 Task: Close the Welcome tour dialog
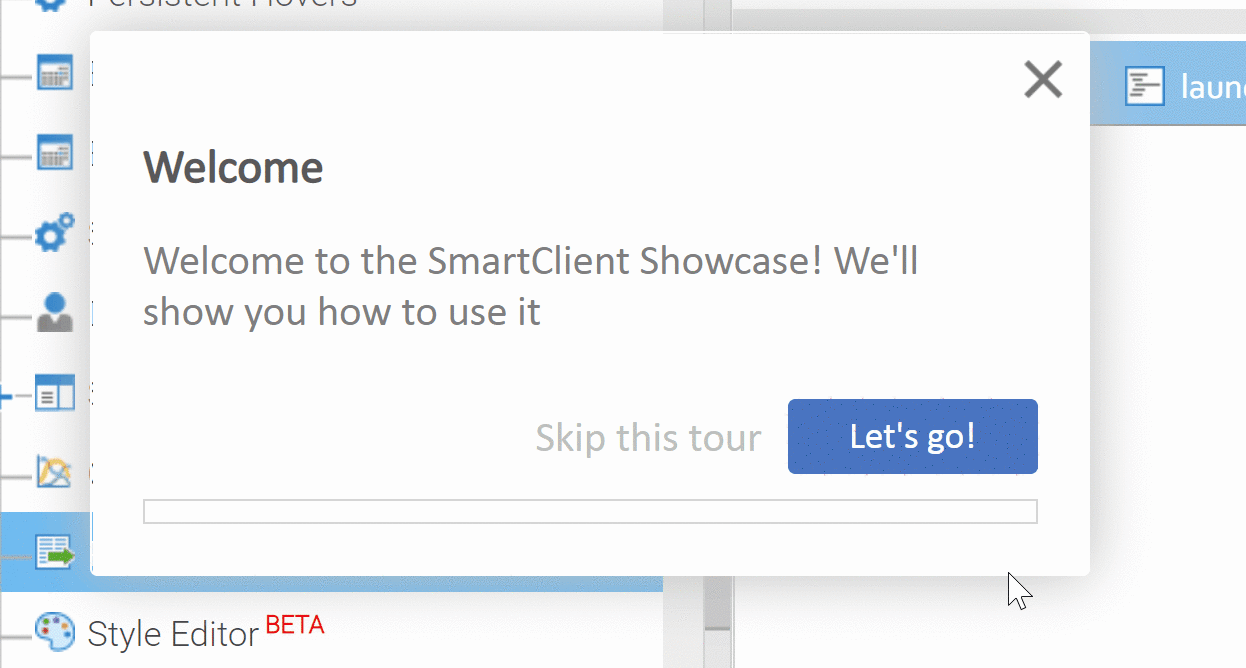point(1042,80)
